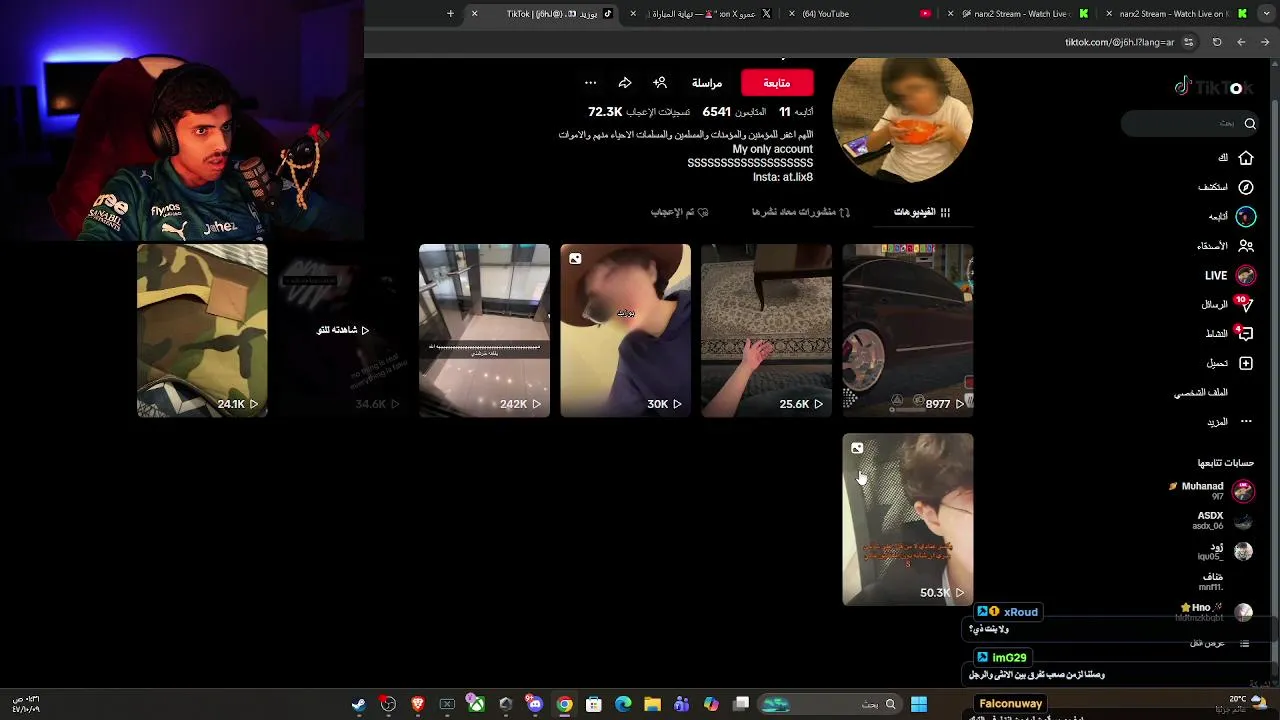Screen dimensions: 1280x720
Task: Click the share arrow icon on profile
Action: 624,83
